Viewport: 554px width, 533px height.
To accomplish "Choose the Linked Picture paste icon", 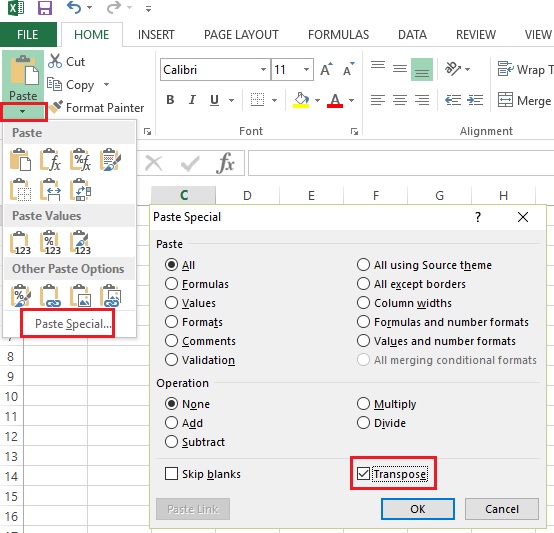I will pyautogui.click(x=111, y=295).
